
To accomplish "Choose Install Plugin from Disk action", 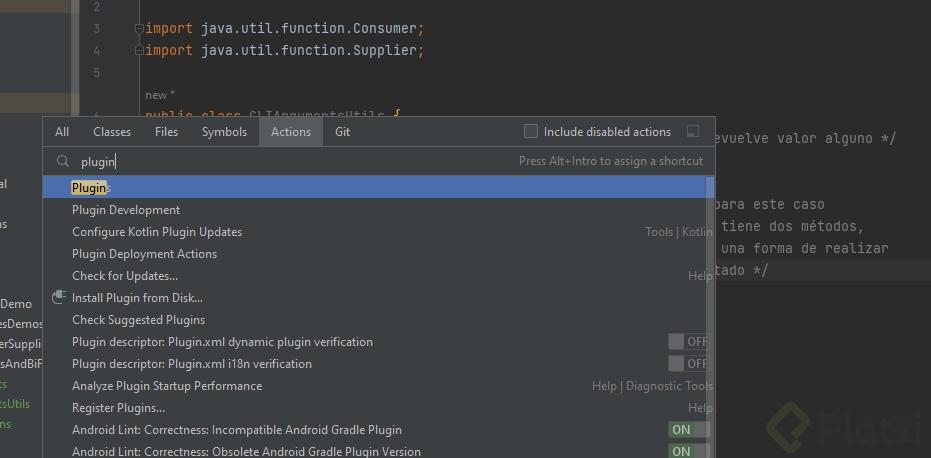I will pyautogui.click(x=137, y=298).
